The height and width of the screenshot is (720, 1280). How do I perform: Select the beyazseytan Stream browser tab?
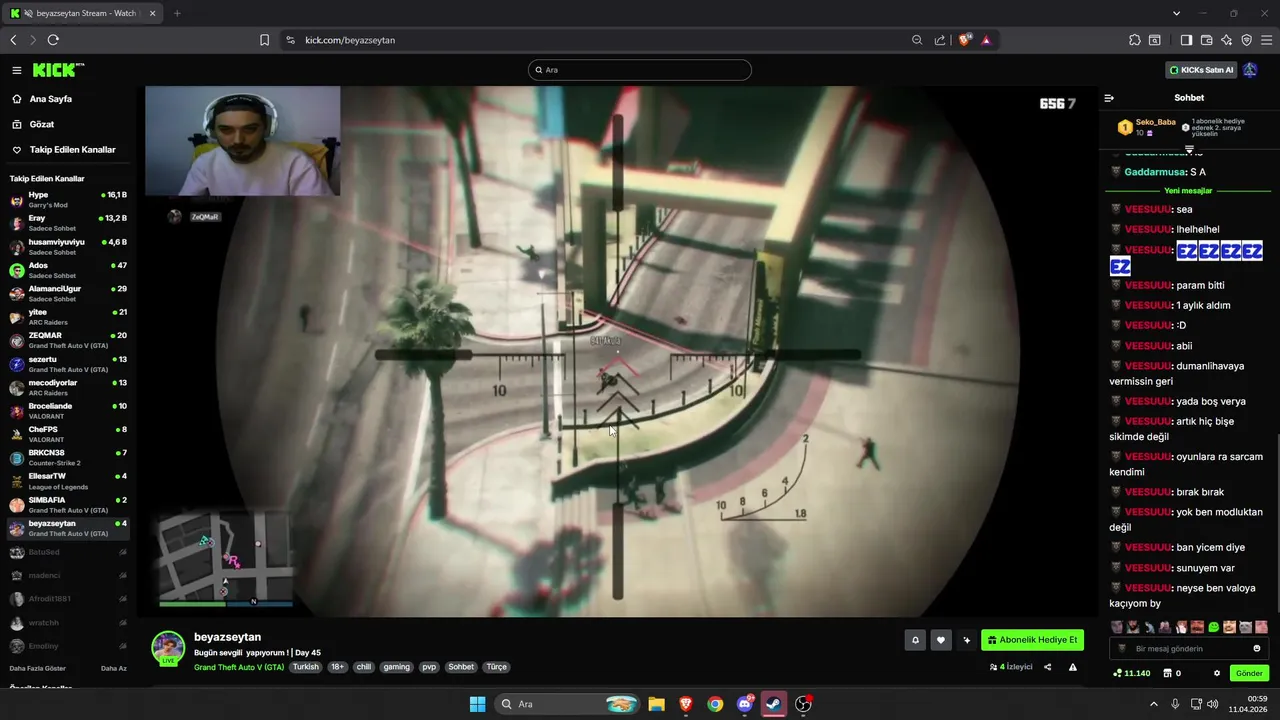click(80, 13)
